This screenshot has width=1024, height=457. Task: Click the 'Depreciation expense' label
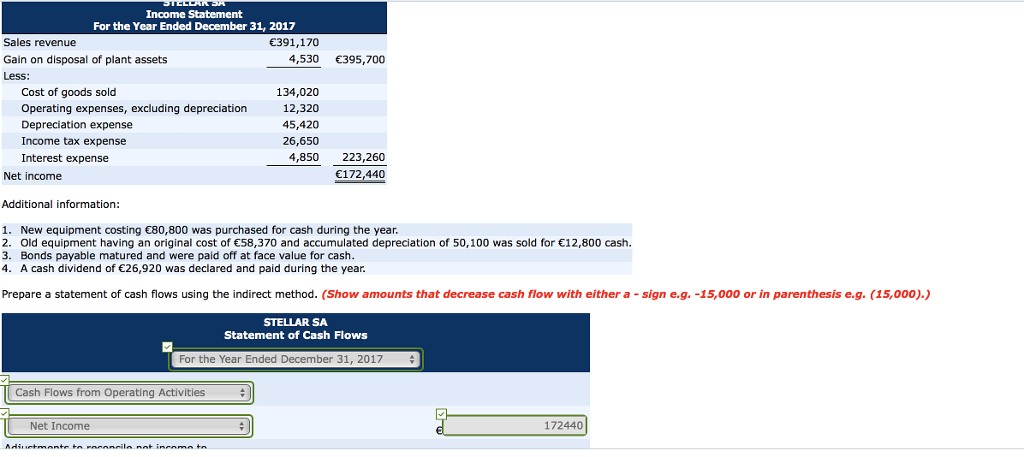77,125
